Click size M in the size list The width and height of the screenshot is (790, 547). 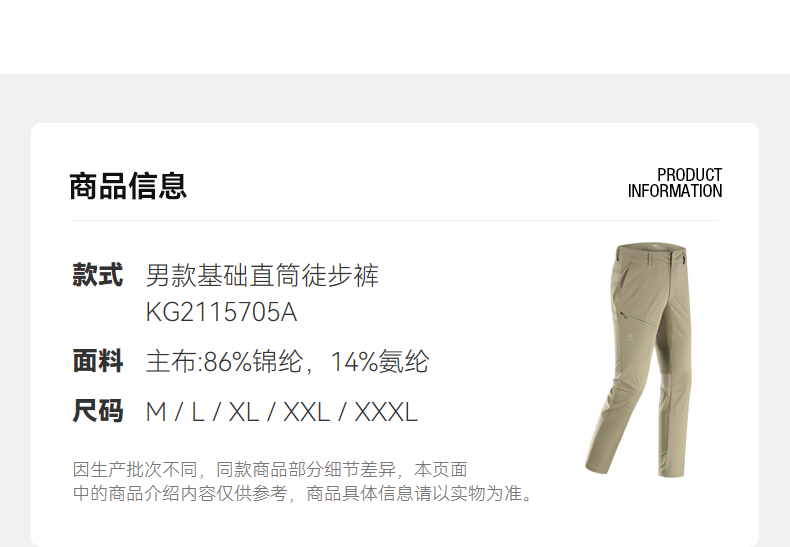[x=156, y=412]
